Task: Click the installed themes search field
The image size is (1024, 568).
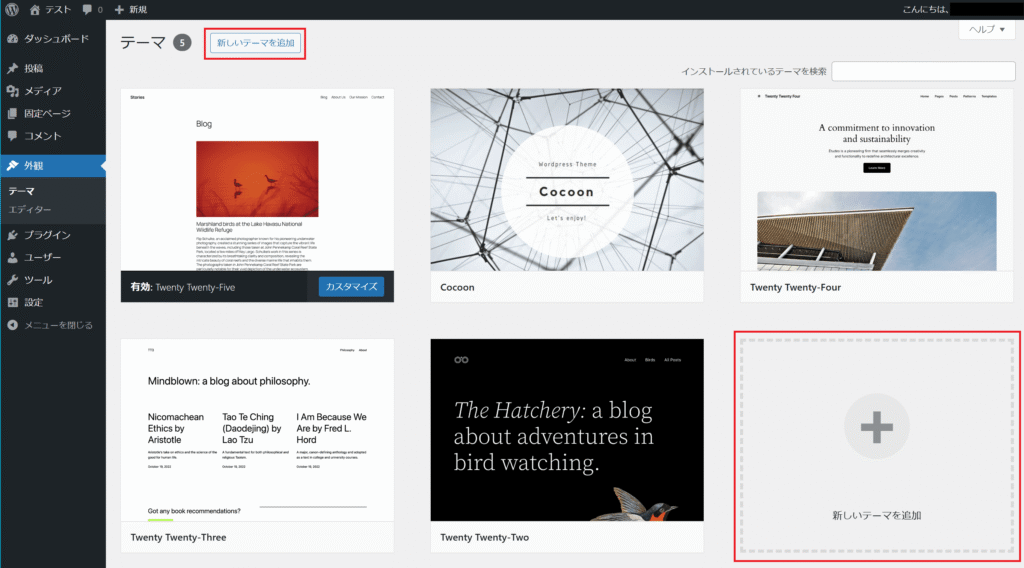Action: (x=922, y=71)
